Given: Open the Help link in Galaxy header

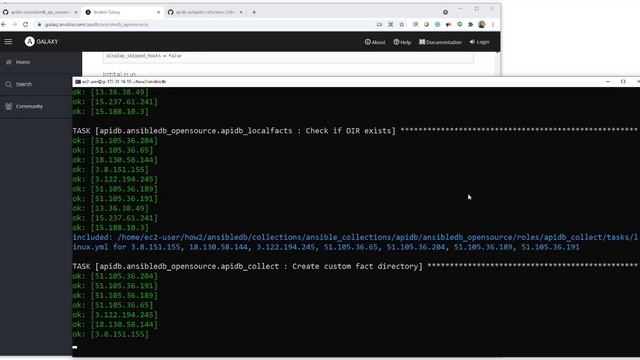Looking at the screenshot, I should pos(402,42).
